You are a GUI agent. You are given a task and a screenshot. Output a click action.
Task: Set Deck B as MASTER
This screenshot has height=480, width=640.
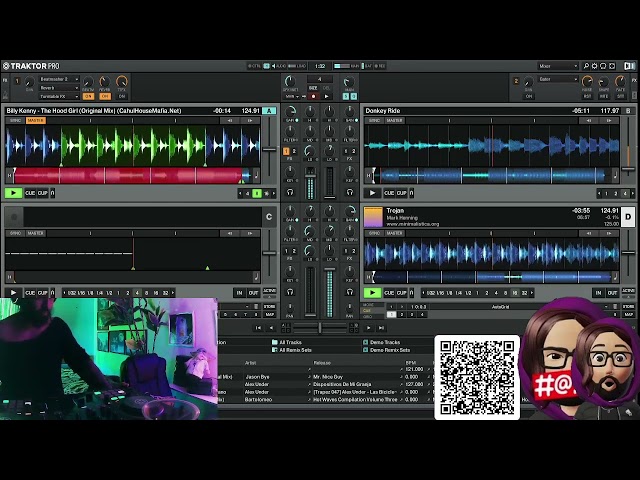(394, 120)
